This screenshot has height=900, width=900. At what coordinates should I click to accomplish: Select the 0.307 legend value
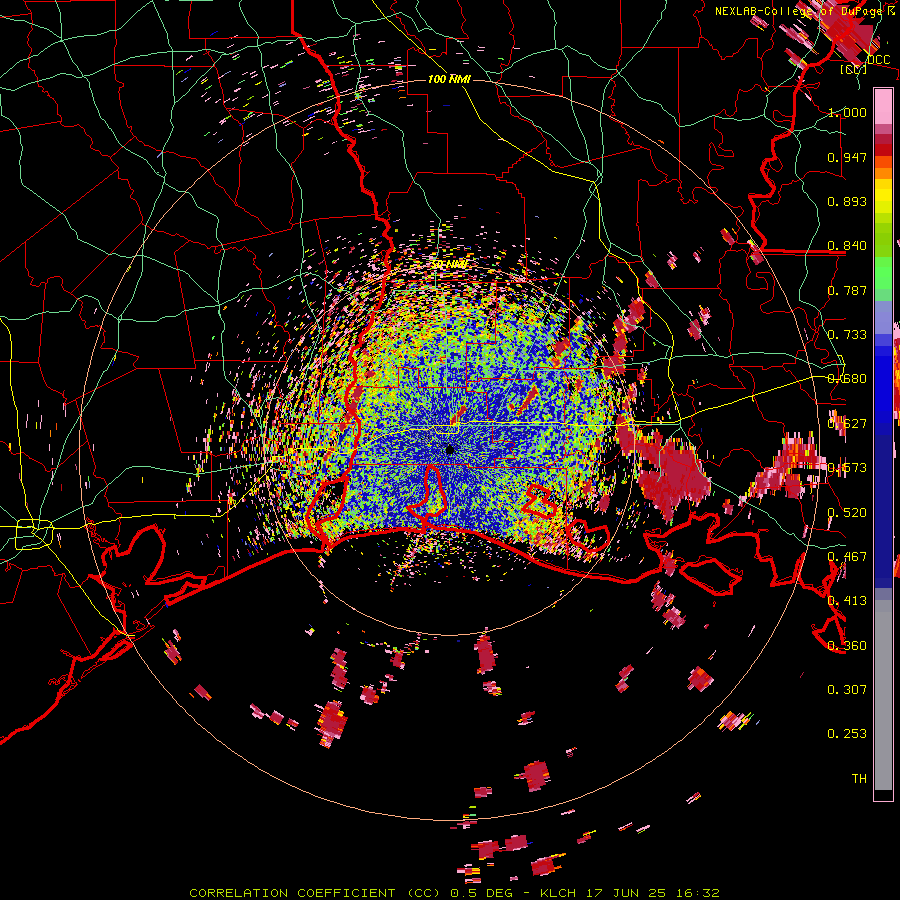pos(847,690)
